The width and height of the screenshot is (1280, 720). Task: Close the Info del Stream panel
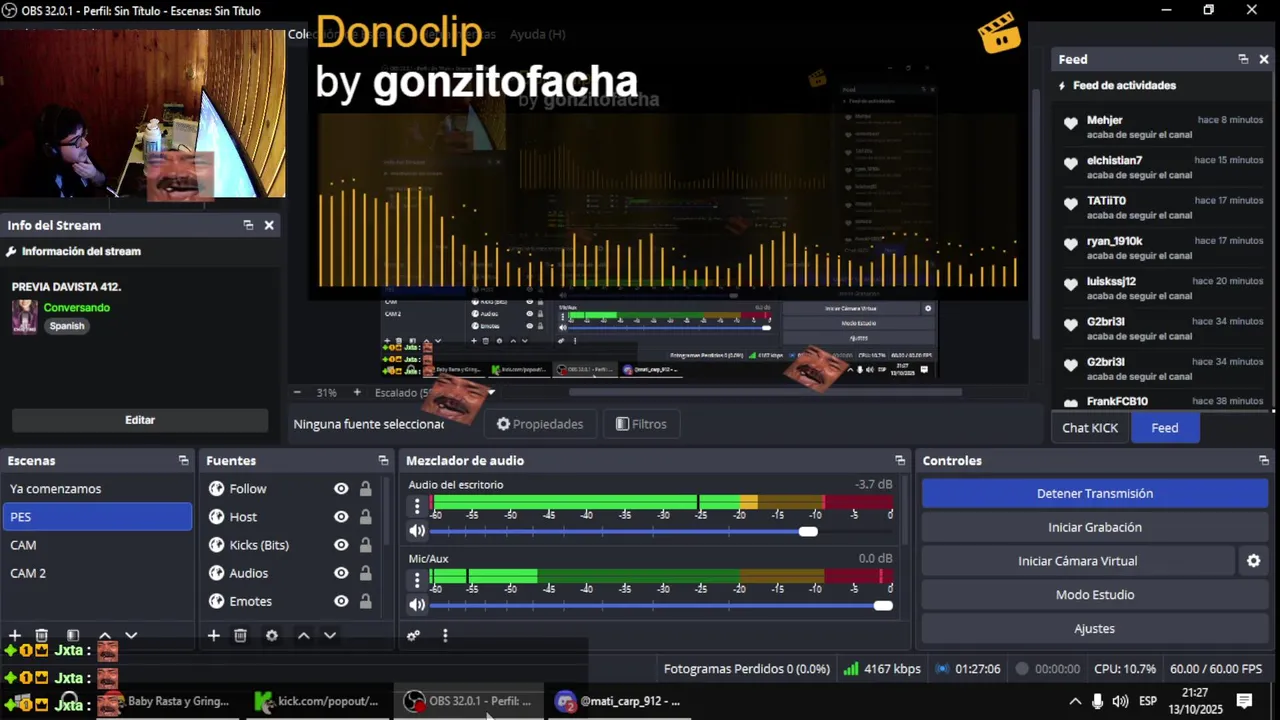click(269, 225)
